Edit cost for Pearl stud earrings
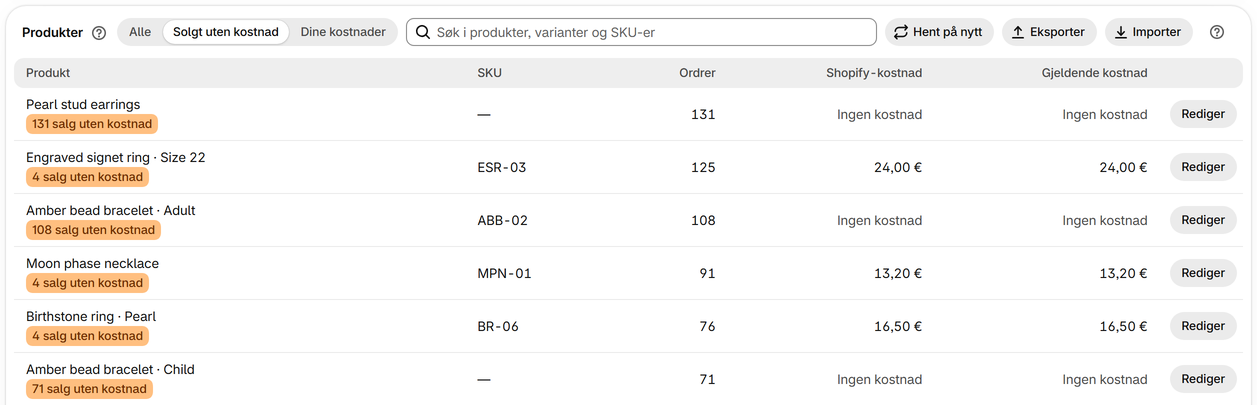This screenshot has height=405, width=1257. point(1203,114)
